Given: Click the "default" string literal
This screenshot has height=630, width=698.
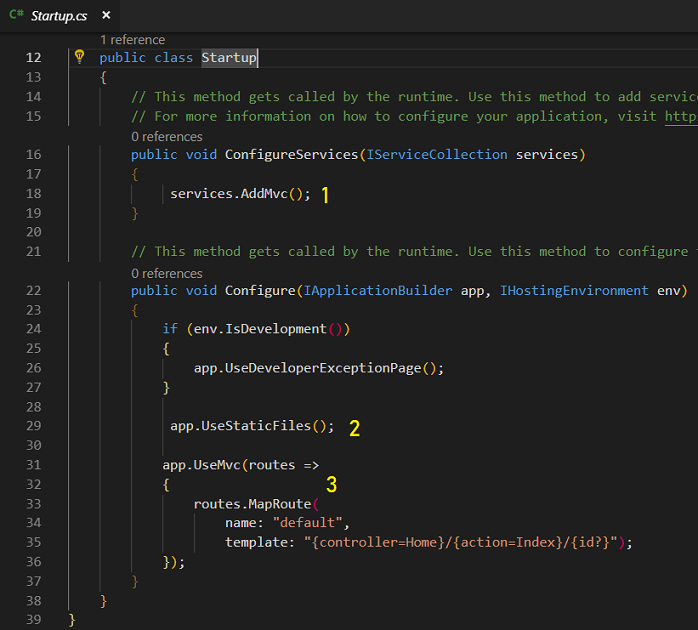Looking at the screenshot, I should pos(308,523).
